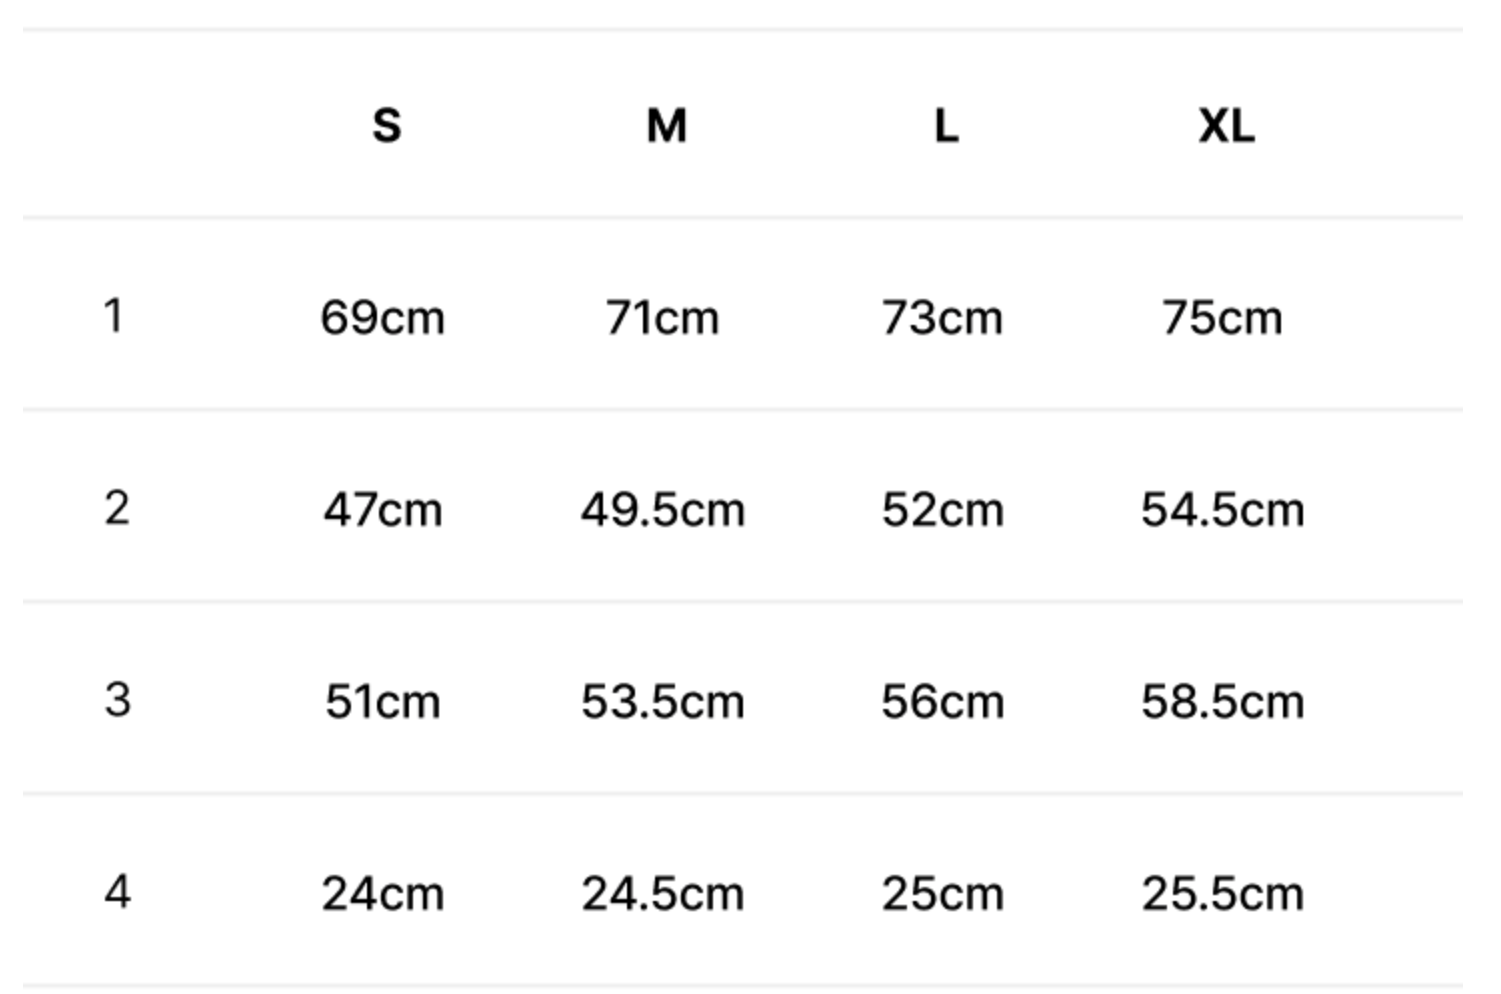1501x994 pixels.
Task: Click the 75cm value under XL
Action: pos(1222,318)
